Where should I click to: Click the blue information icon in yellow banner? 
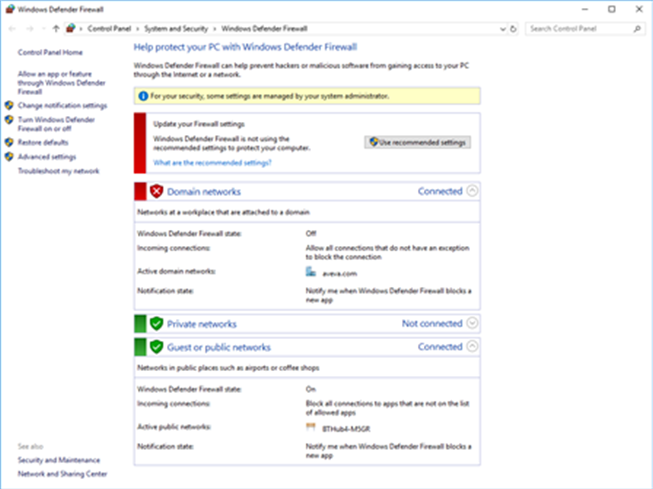(x=143, y=96)
